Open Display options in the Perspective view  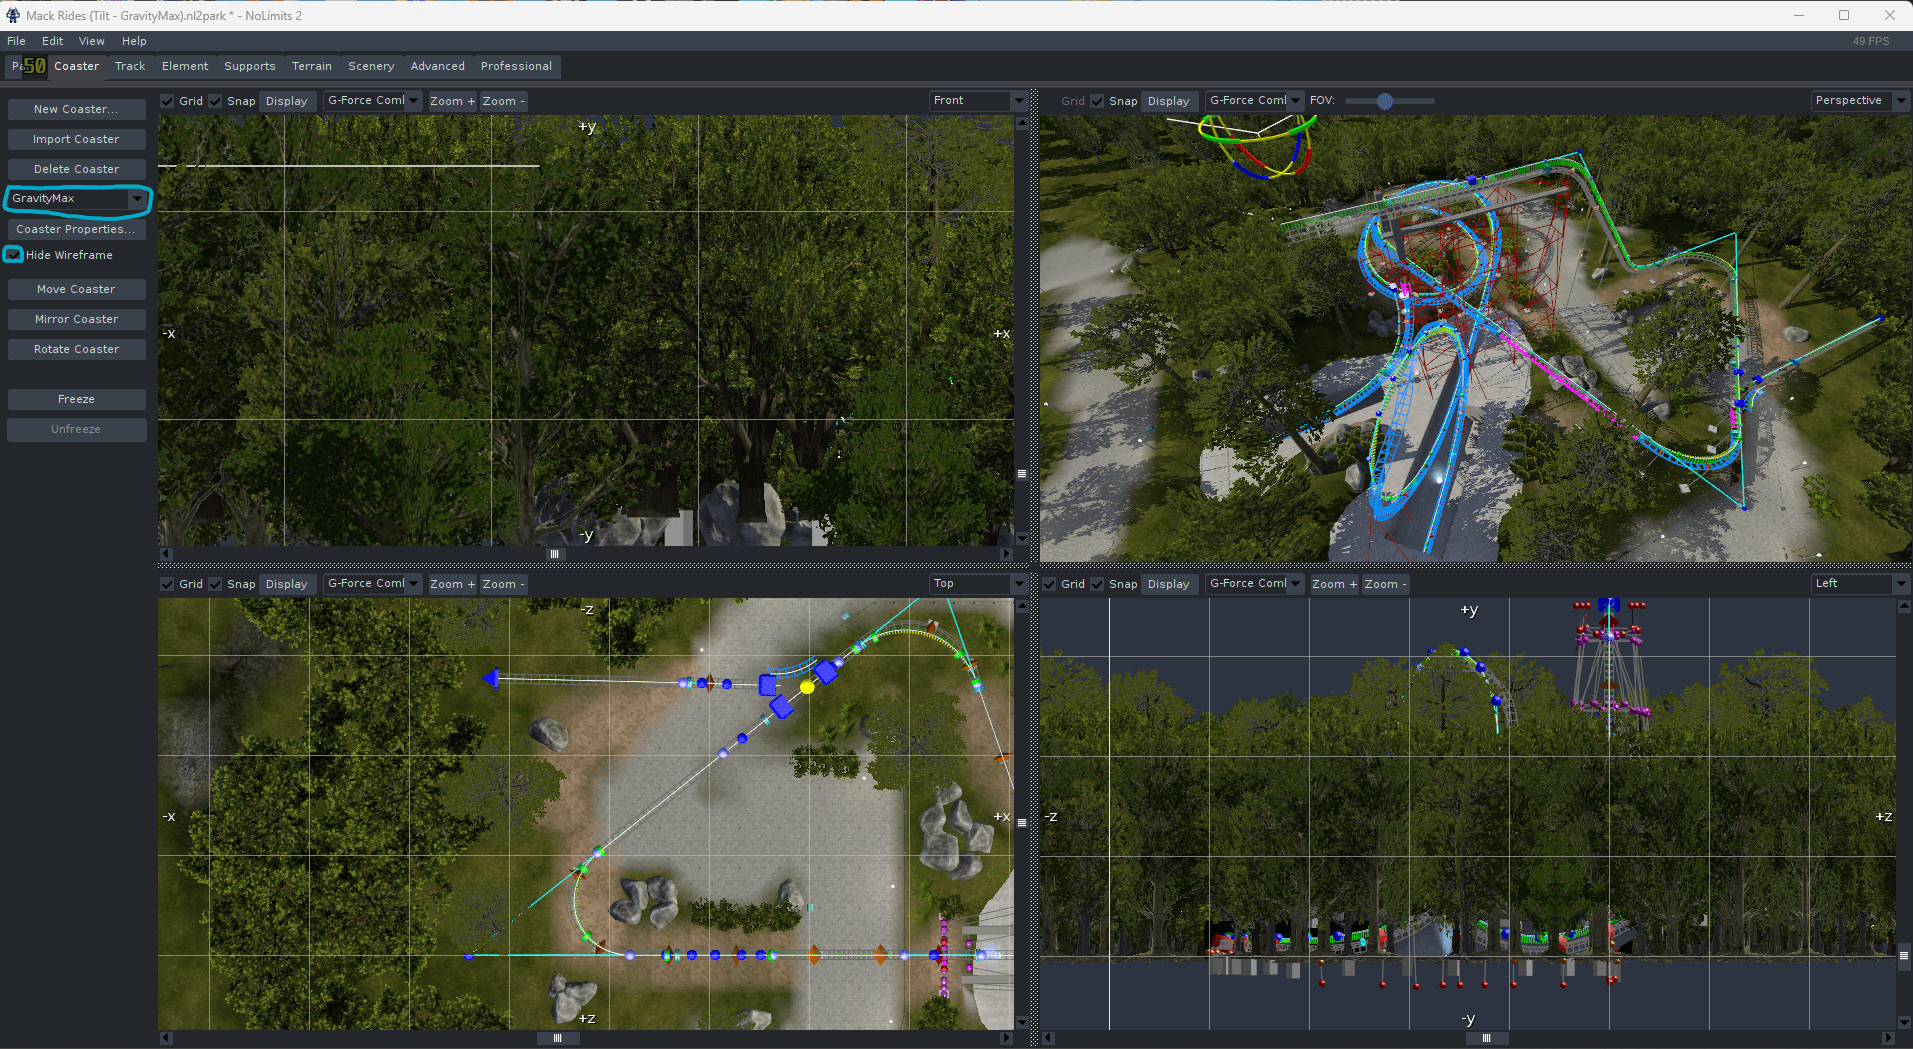point(1168,101)
